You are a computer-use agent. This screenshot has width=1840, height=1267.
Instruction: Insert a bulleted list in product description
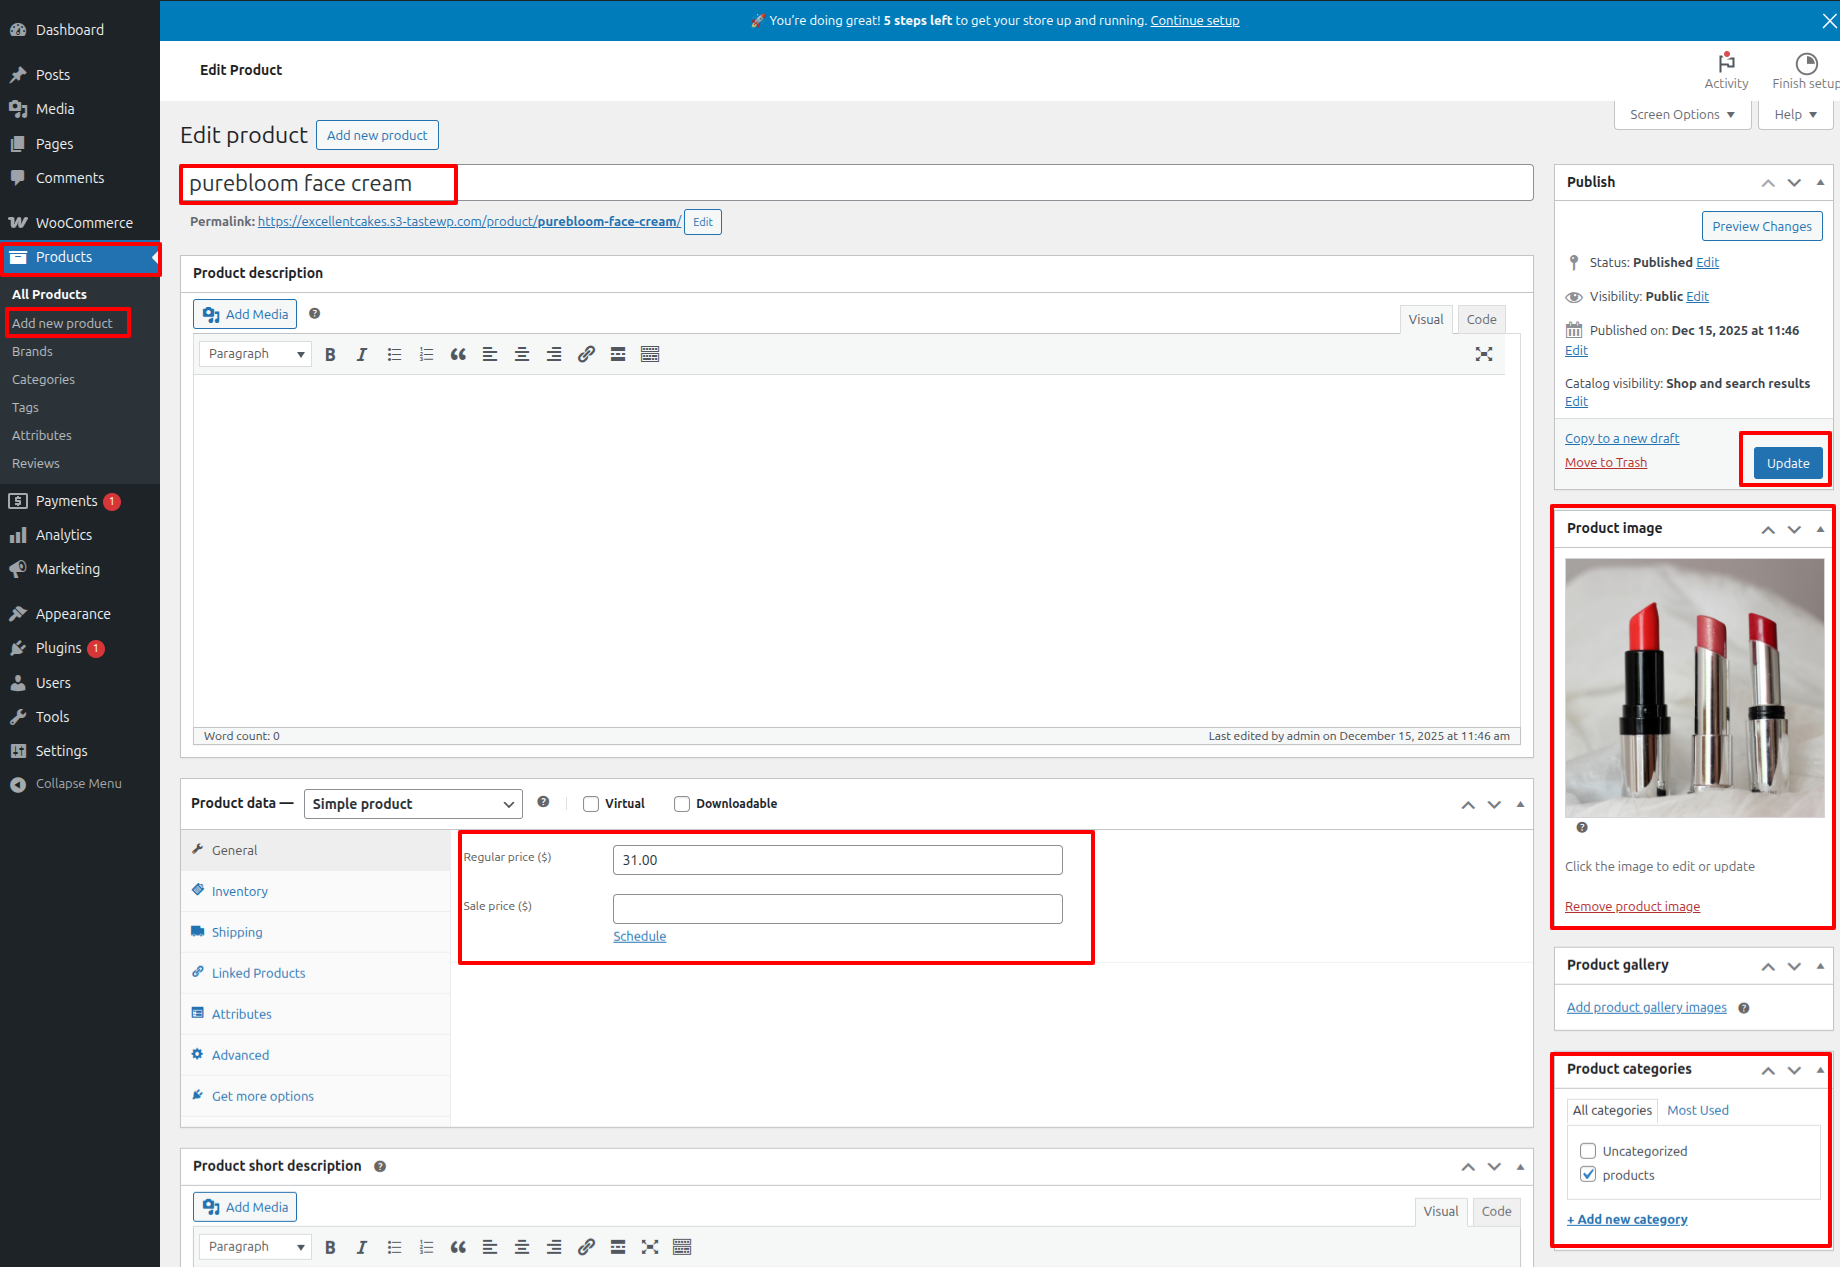coord(394,354)
